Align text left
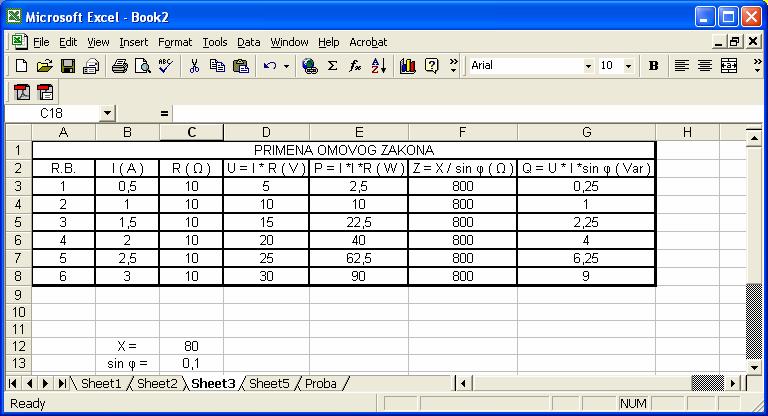This screenshot has width=768, height=416. [x=681, y=66]
